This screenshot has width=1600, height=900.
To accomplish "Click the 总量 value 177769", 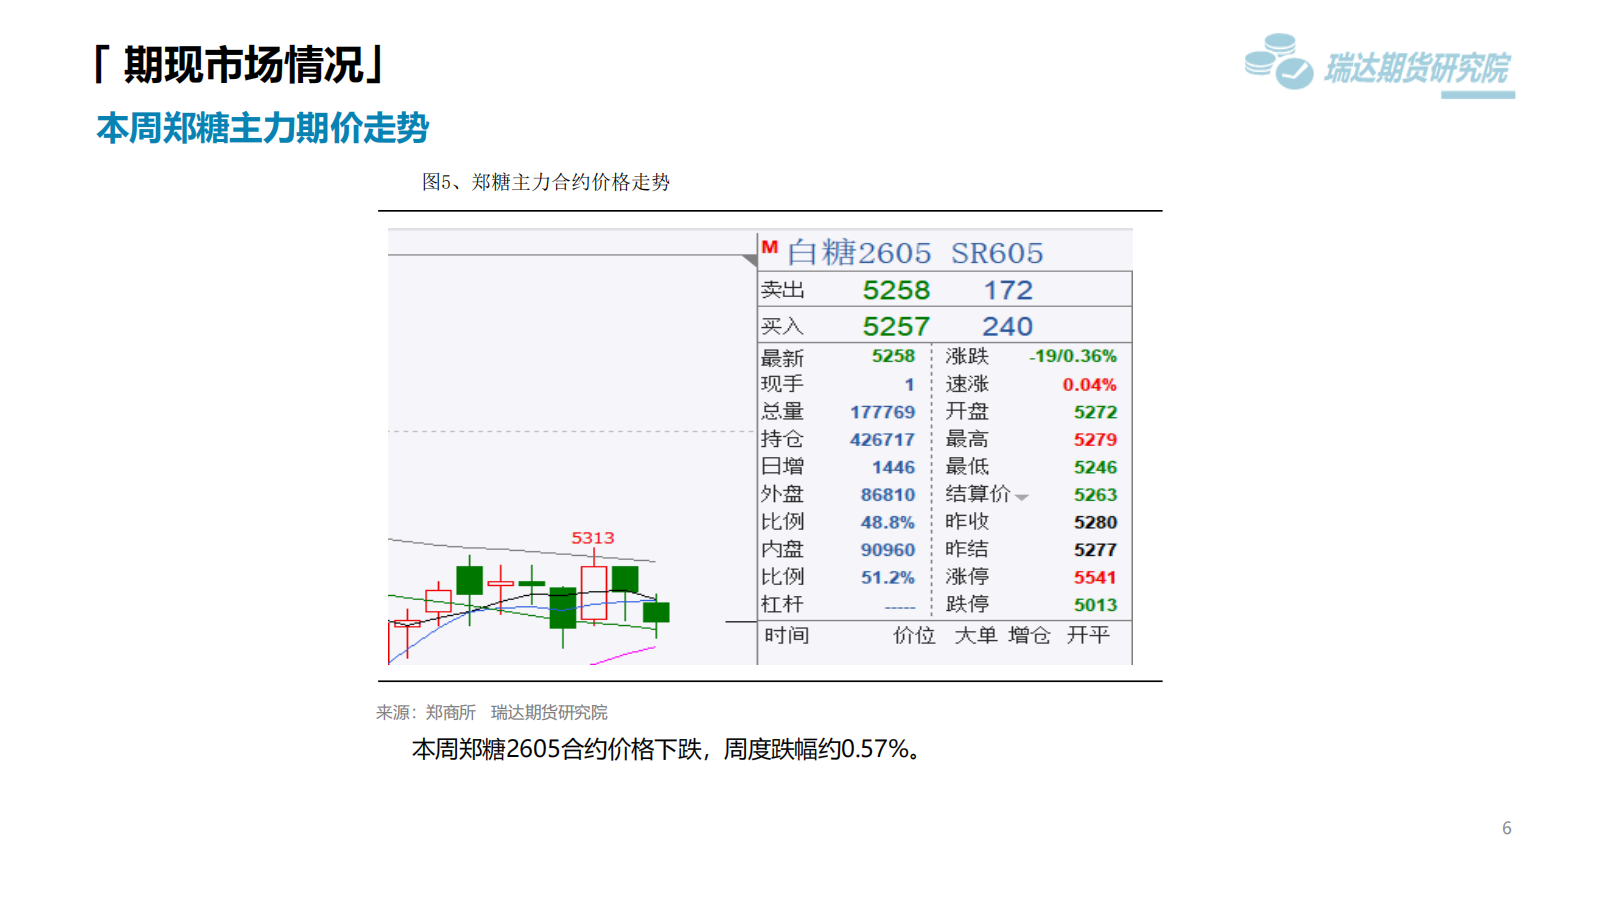I will point(882,412).
